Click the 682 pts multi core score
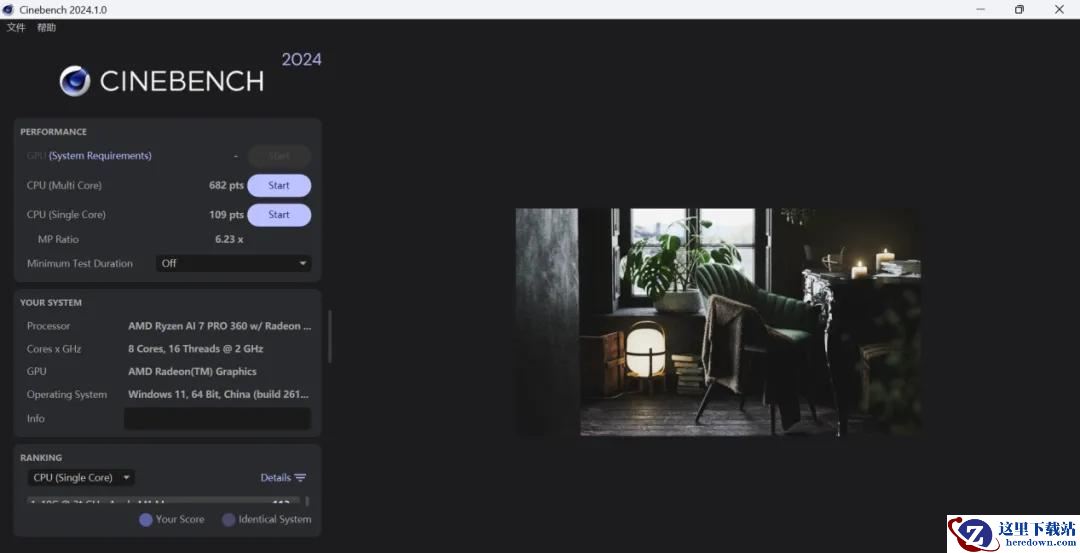 (x=226, y=185)
